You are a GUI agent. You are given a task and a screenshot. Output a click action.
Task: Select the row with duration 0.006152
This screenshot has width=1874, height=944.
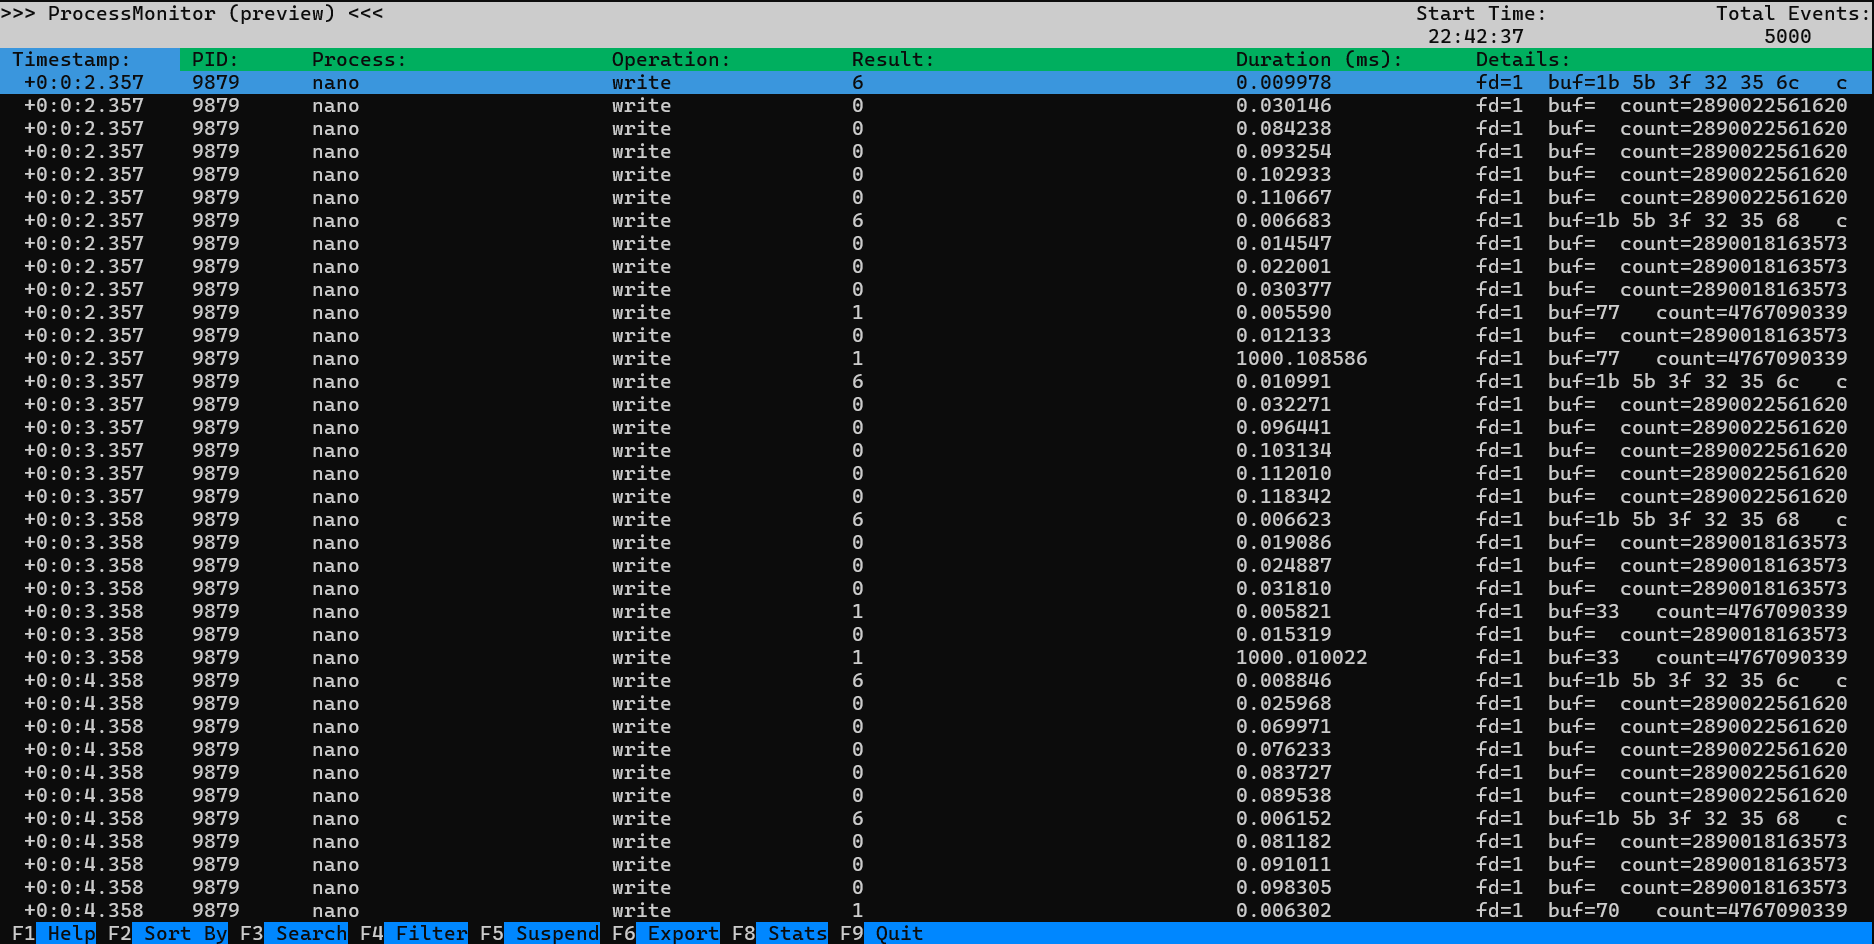pyautogui.click(x=937, y=819)
